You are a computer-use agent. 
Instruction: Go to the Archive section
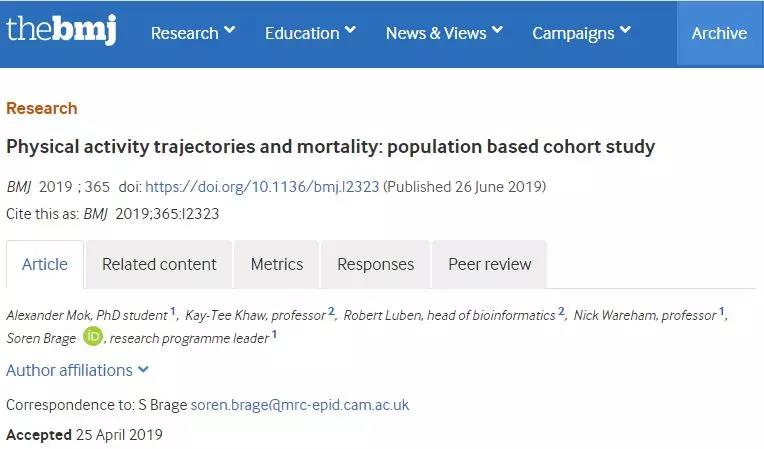click(719, 33)
